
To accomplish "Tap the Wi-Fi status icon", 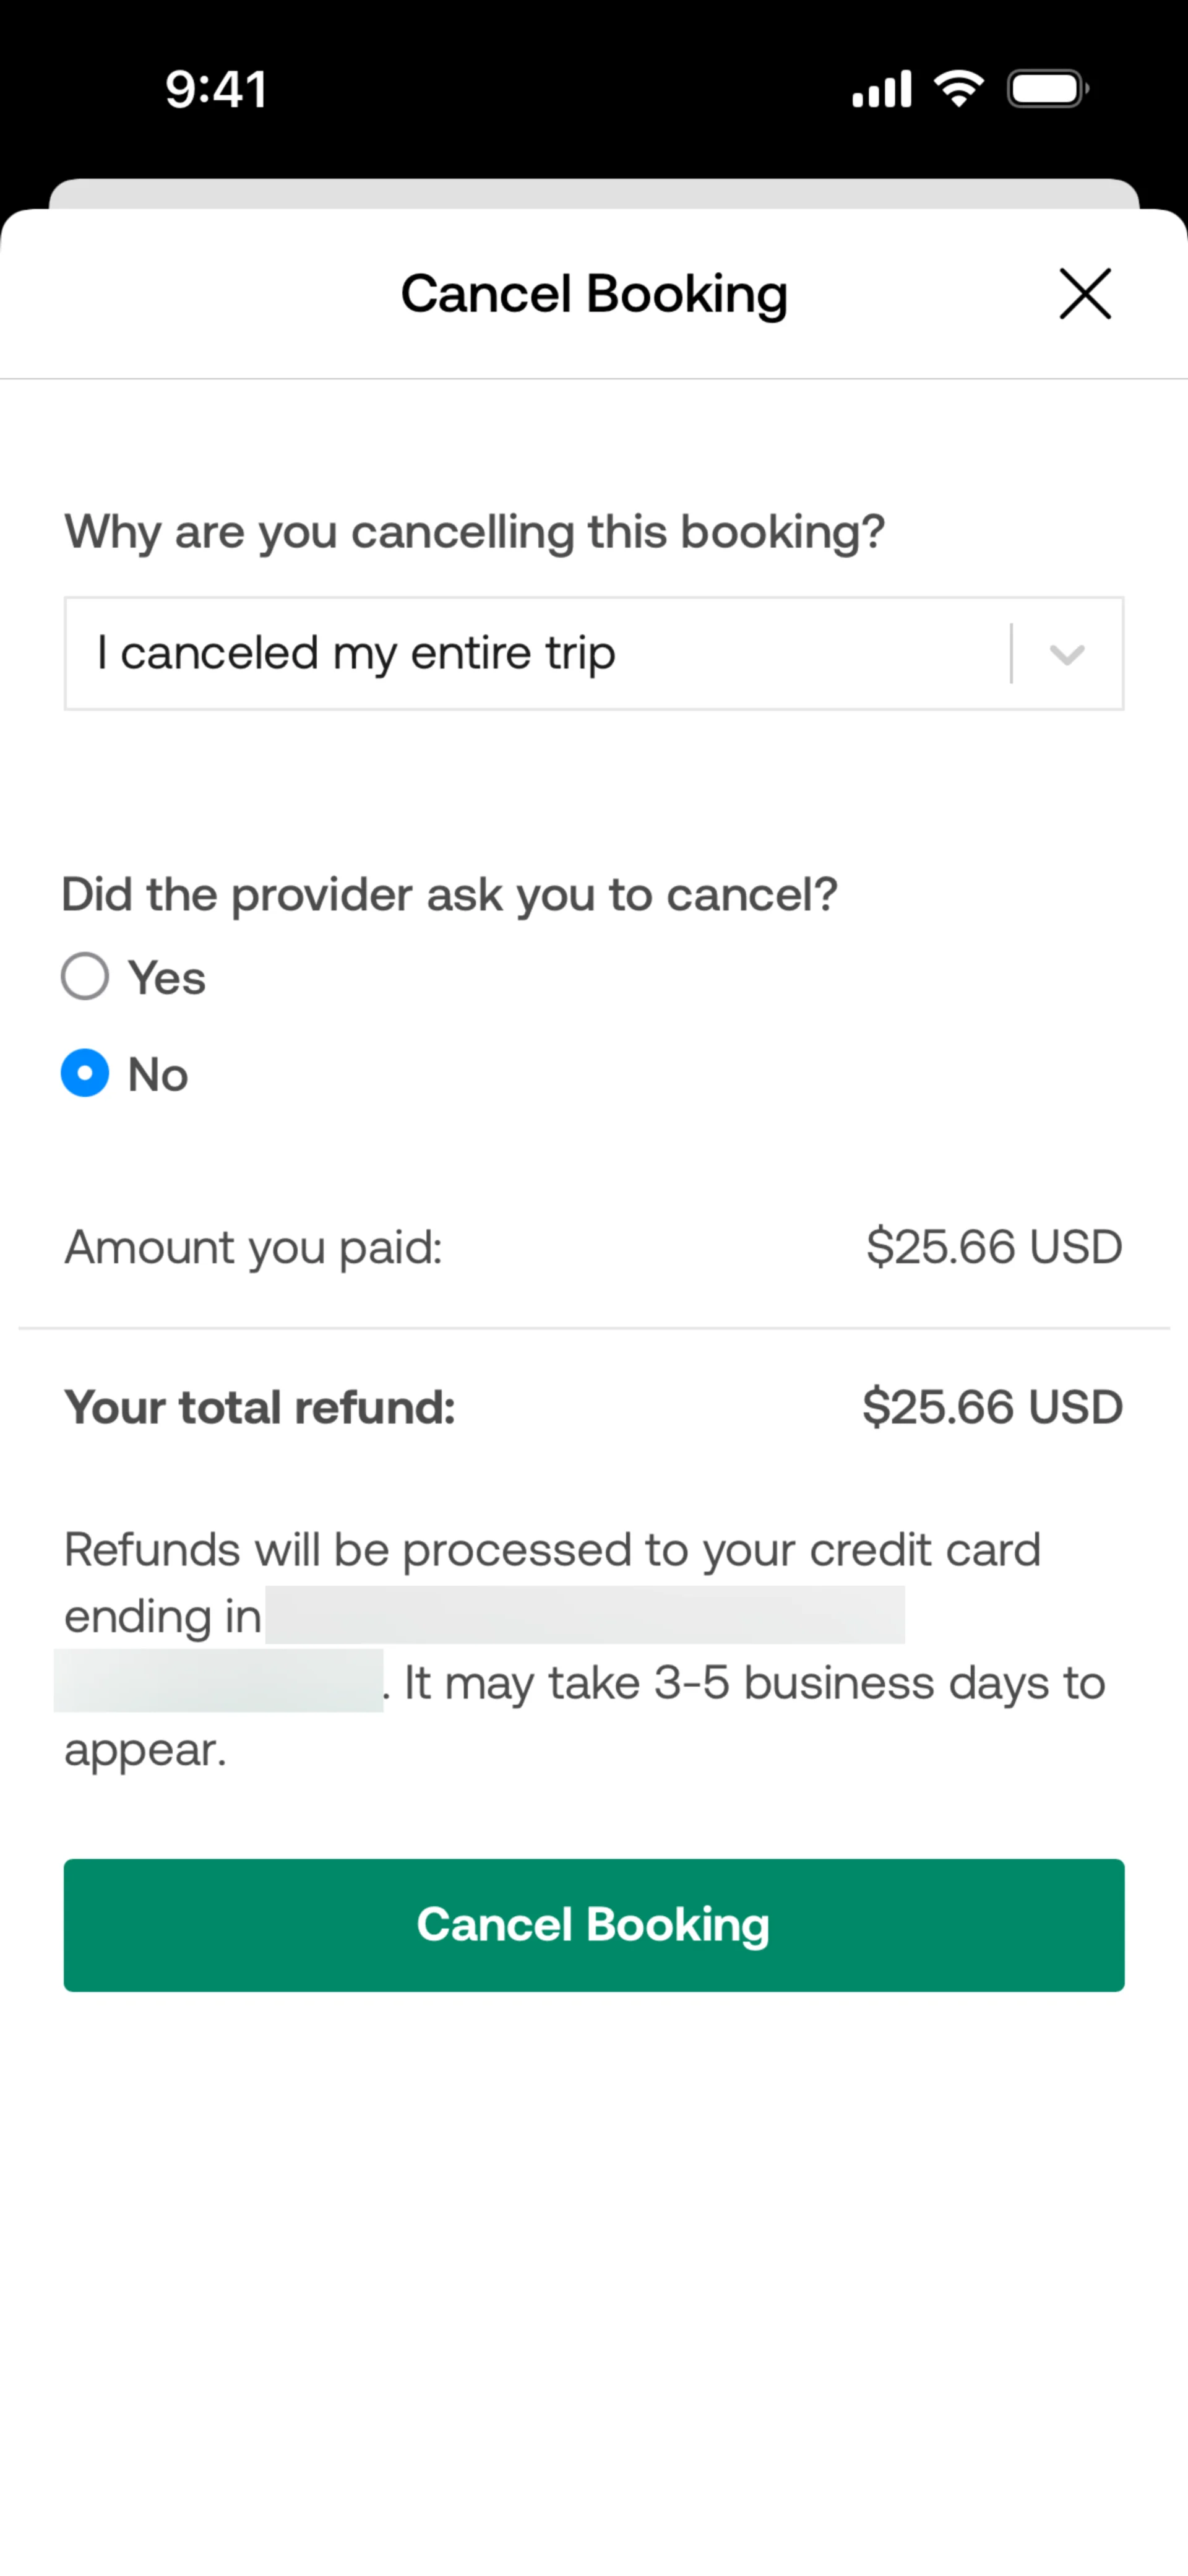I will (x=958, y=89).
